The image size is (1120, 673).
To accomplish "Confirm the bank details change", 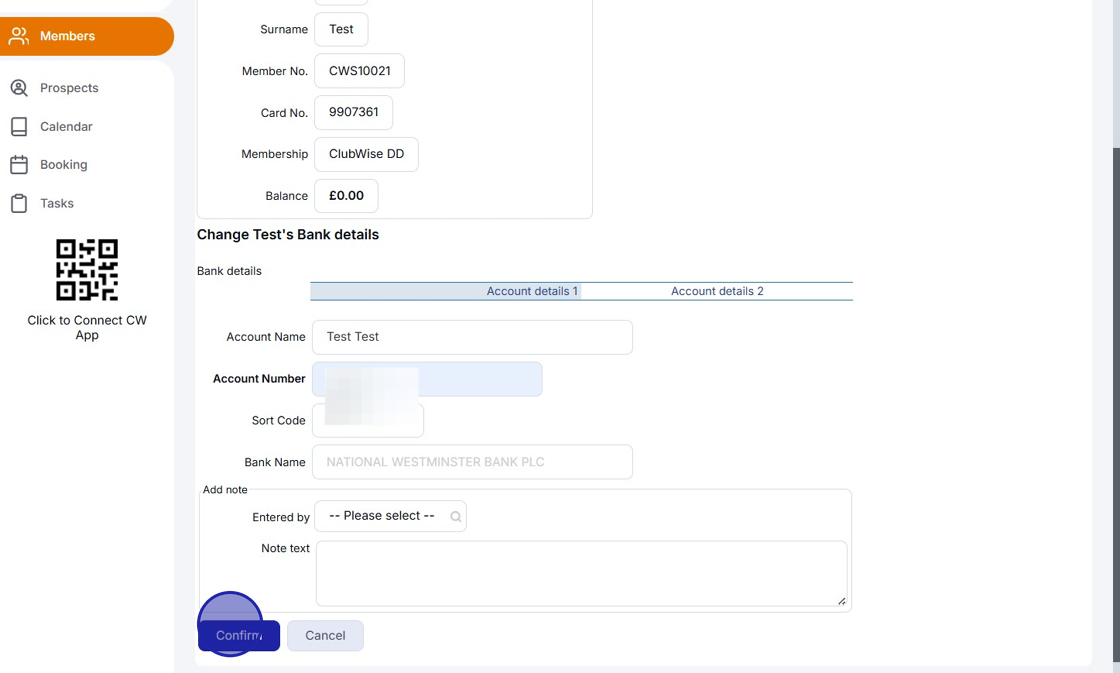I will click(239, 636).
